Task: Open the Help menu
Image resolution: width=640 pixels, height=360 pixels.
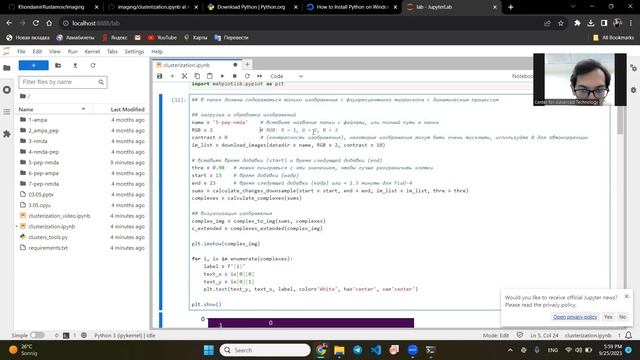Action: coord(157,51)
